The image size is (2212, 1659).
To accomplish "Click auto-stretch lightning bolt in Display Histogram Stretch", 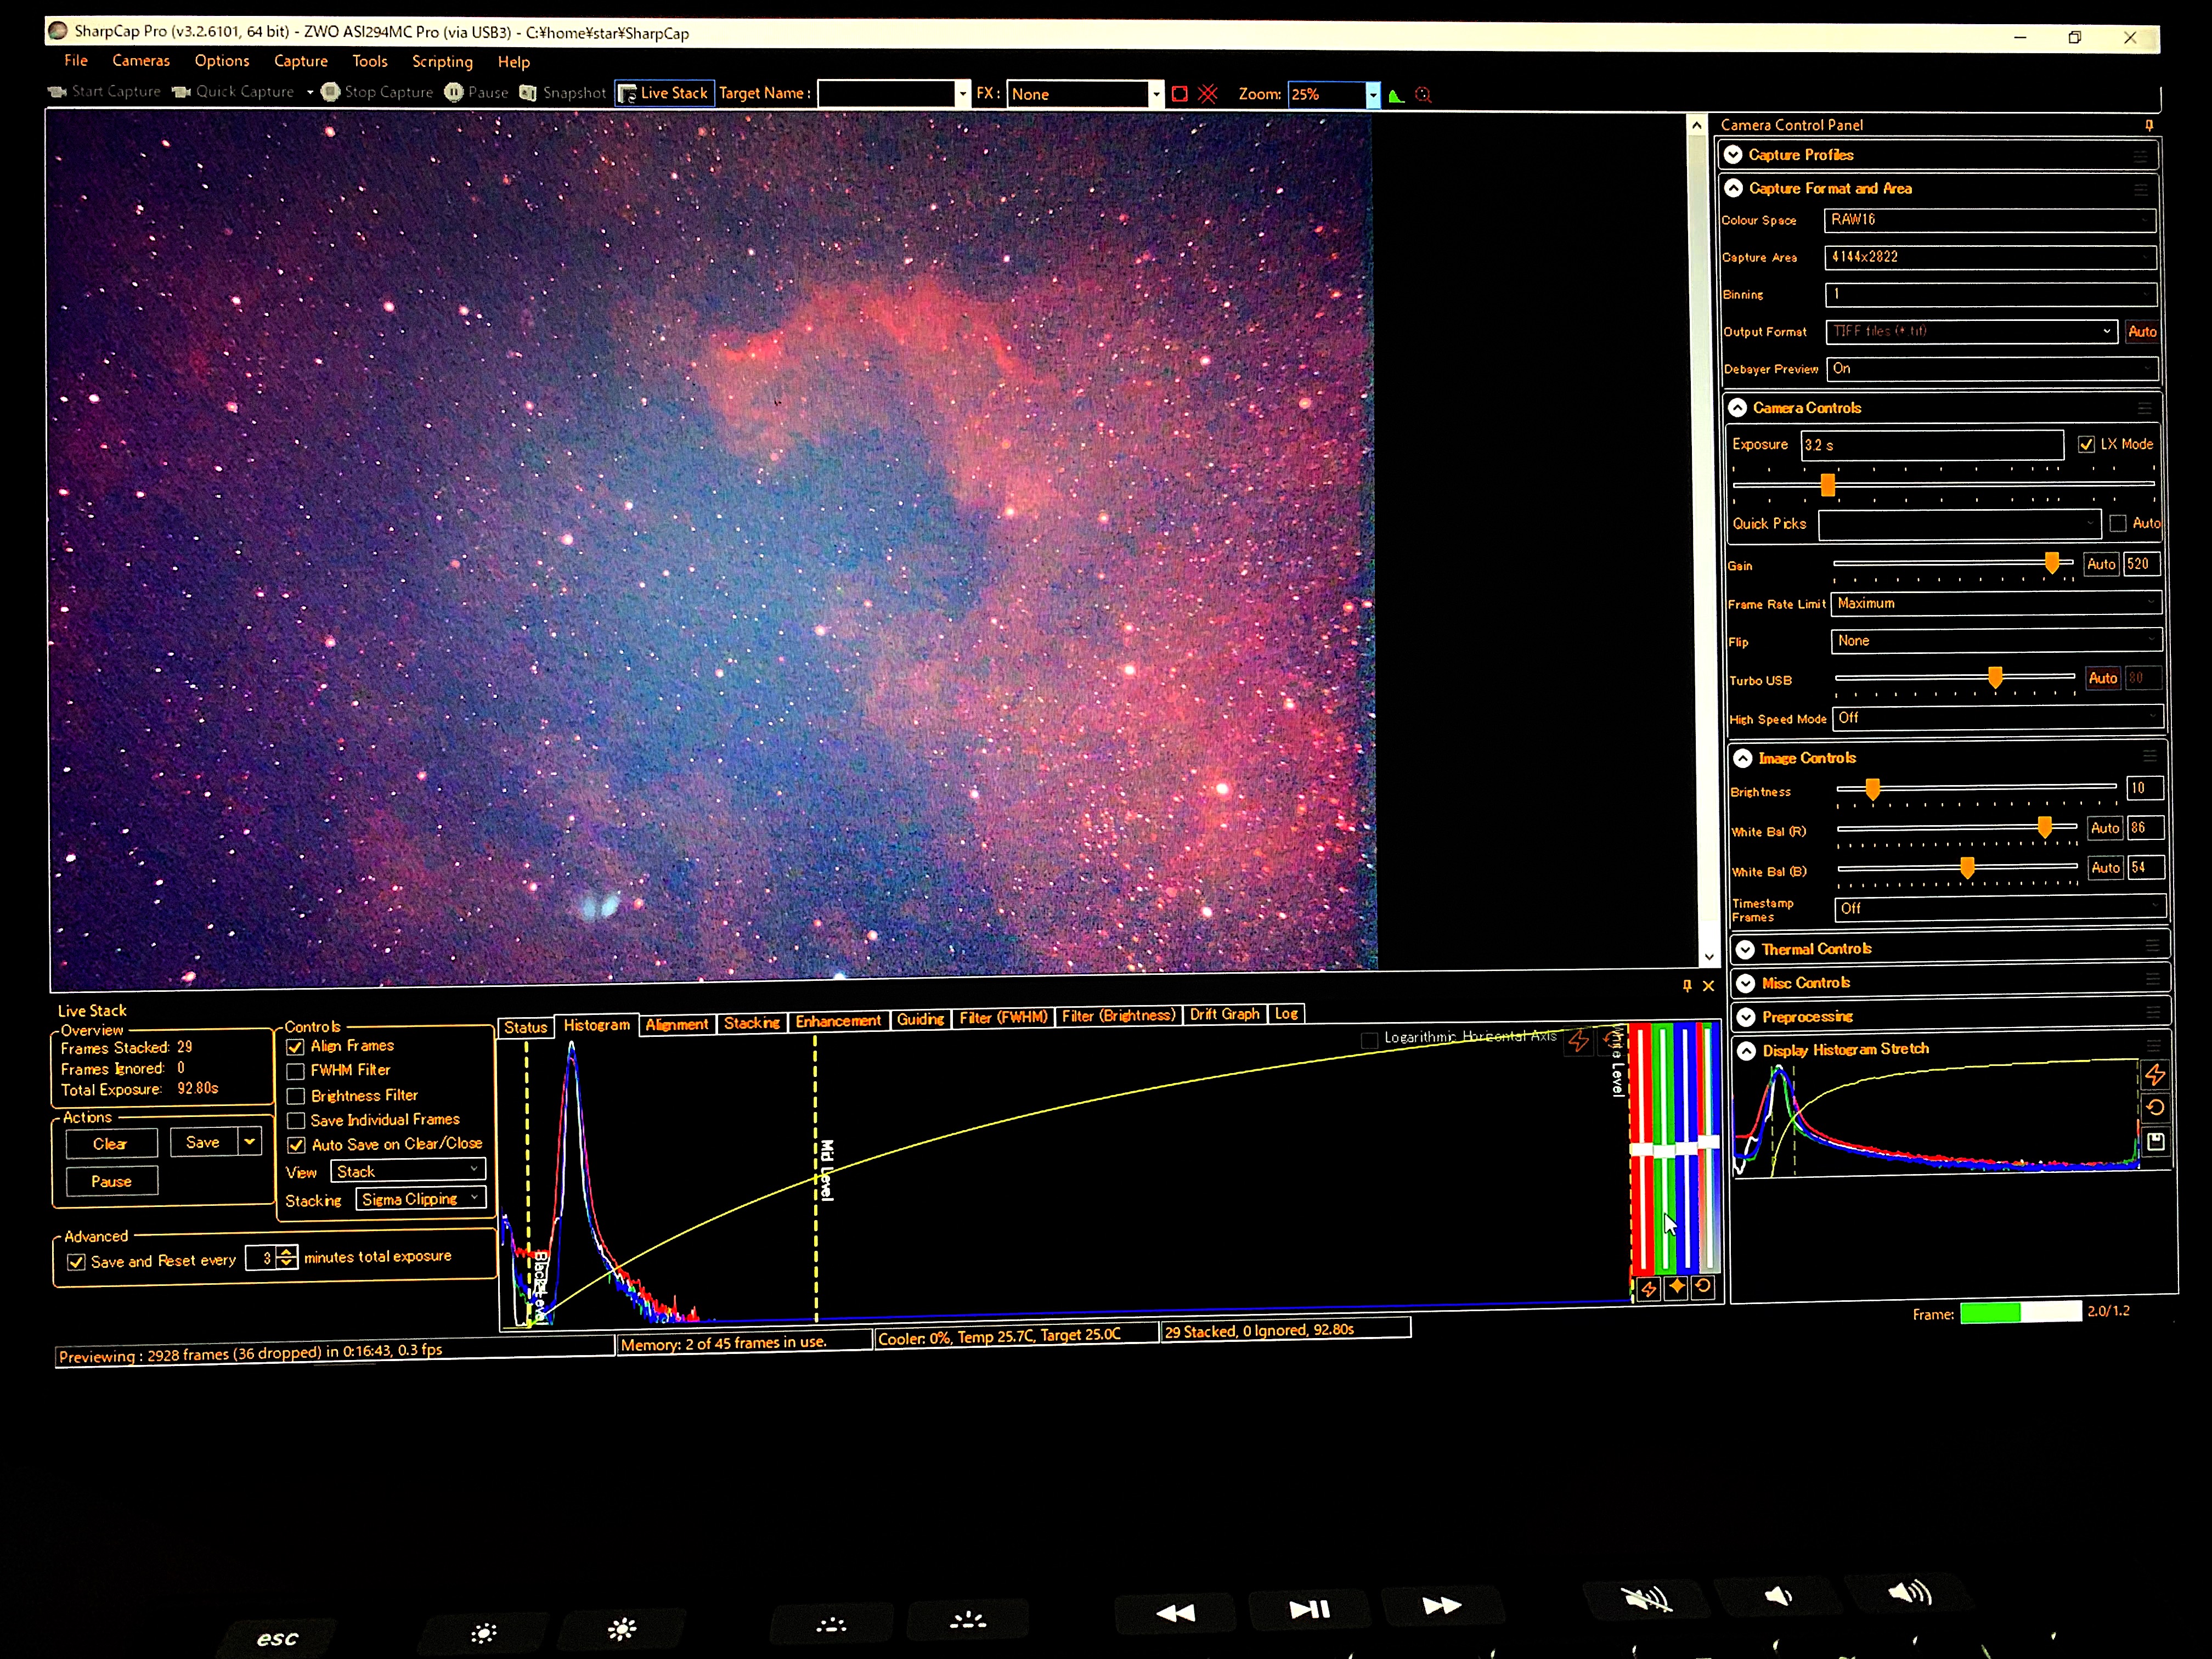I will [x=2155, y=1075].
